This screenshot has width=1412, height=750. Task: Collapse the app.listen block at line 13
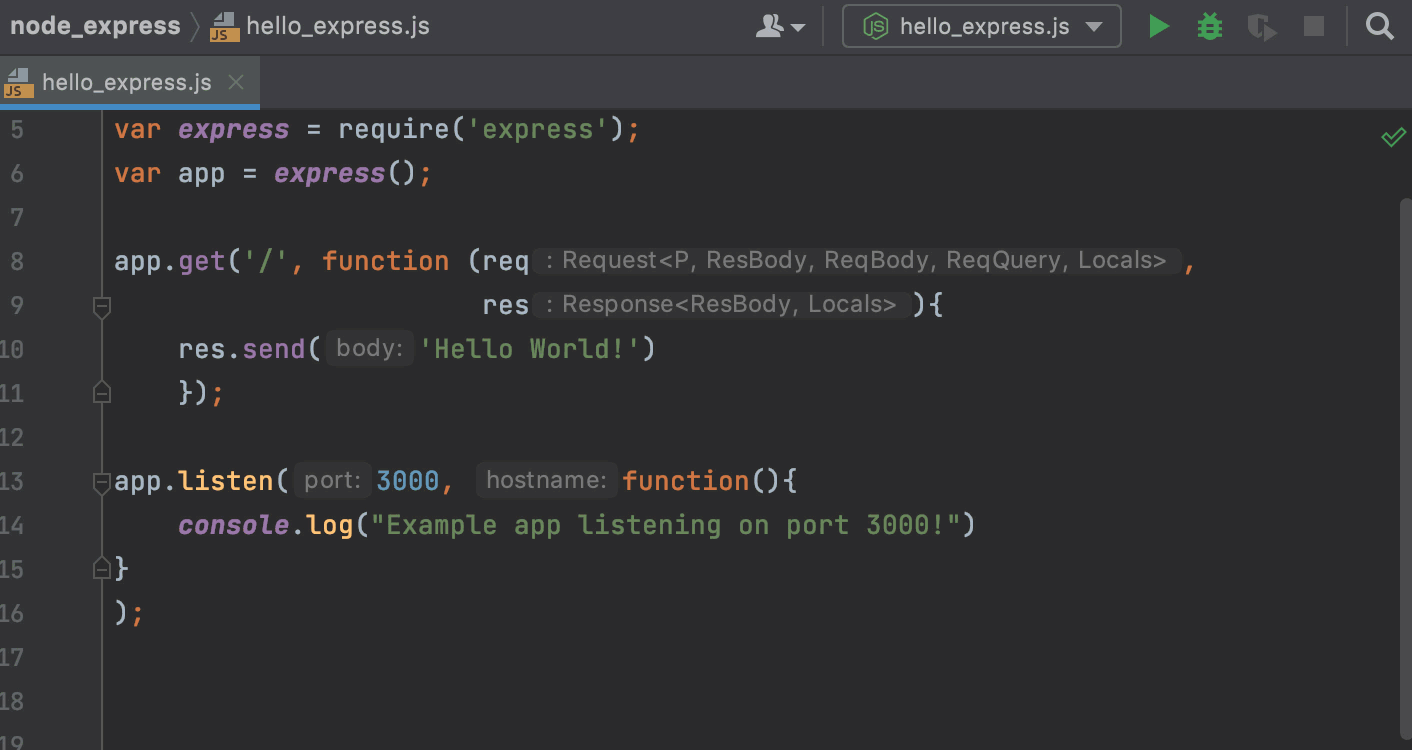(x=101, y=481)
